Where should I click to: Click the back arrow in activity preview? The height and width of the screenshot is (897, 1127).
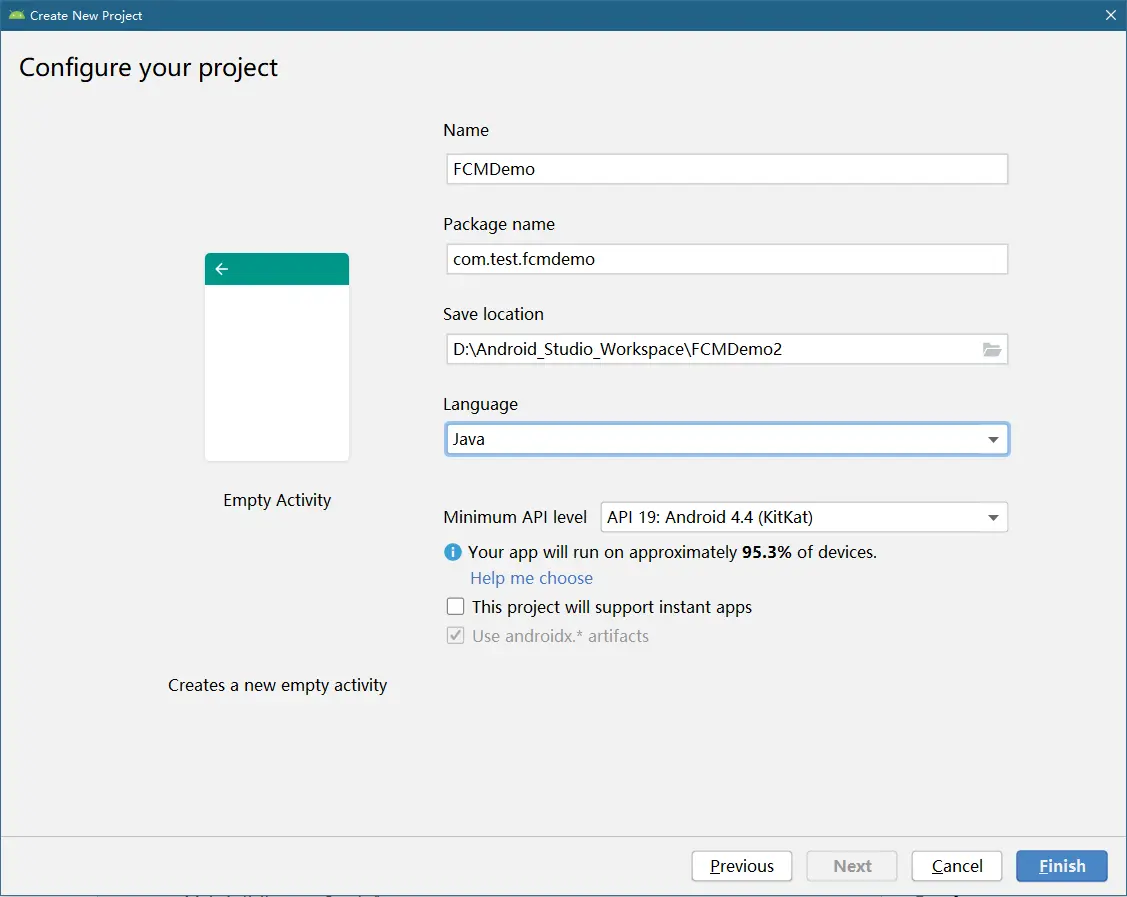(222, 269)
